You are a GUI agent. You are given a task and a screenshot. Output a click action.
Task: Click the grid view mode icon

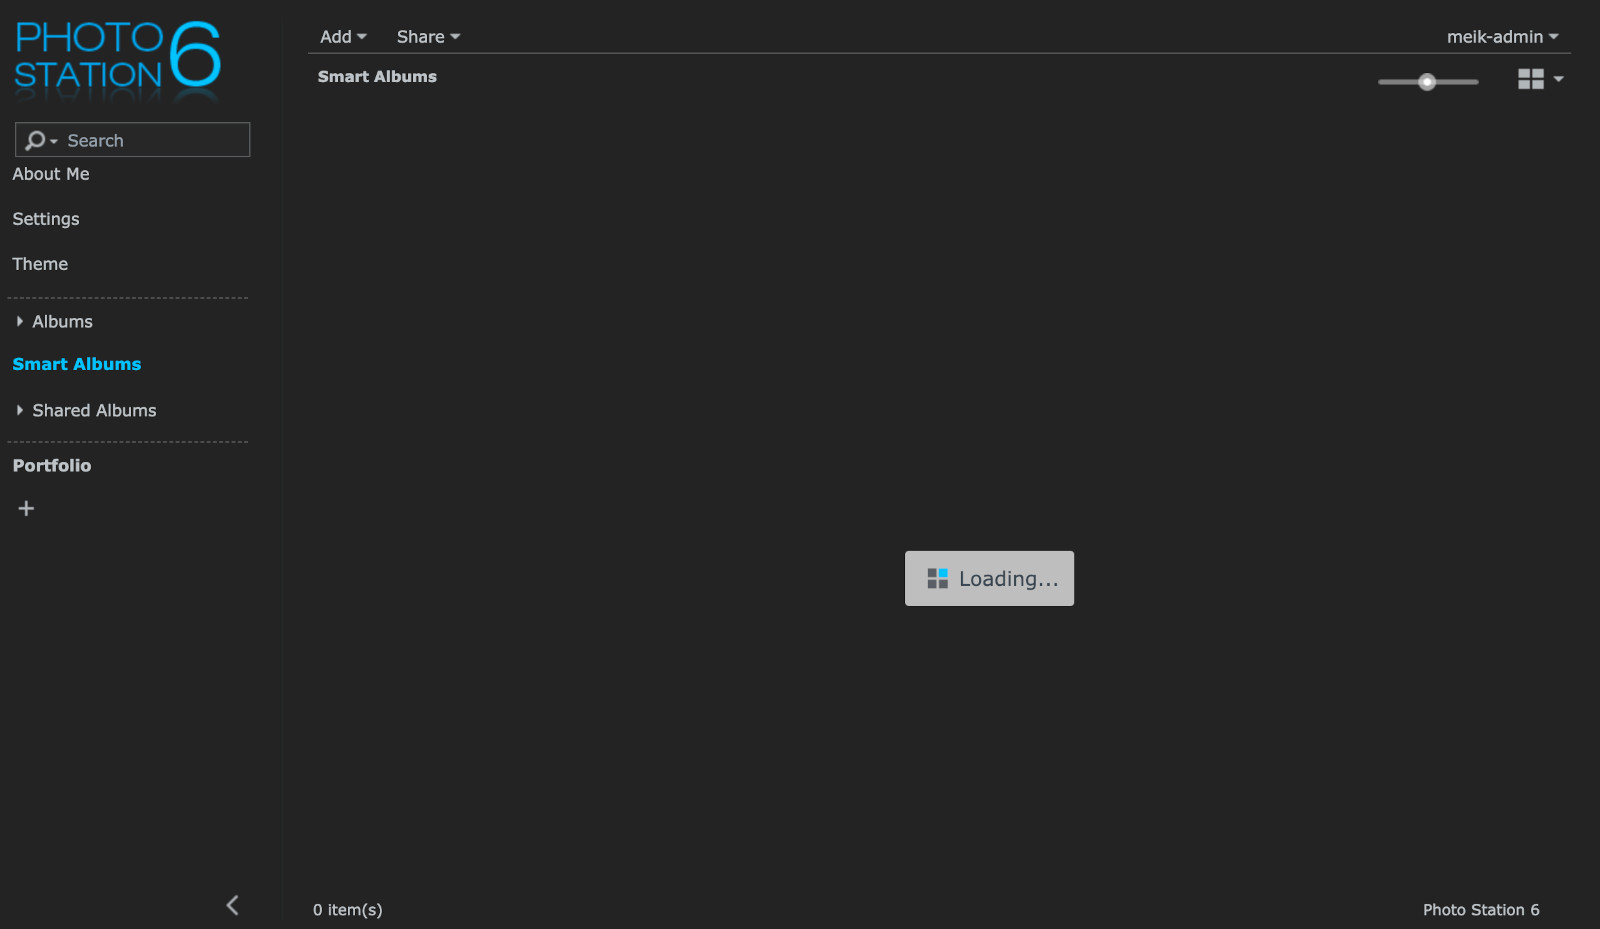click(x=1530, y=79)
